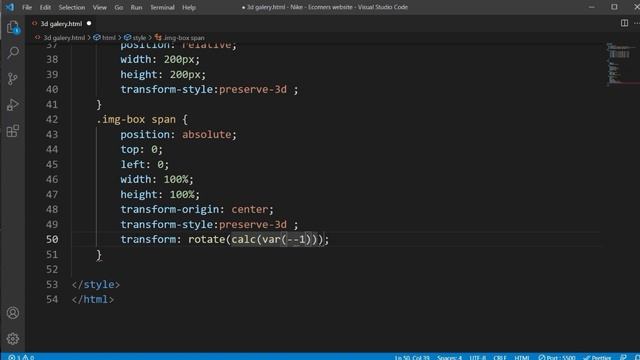Click the ".img-box span {" selector text

tap(142, 119)
